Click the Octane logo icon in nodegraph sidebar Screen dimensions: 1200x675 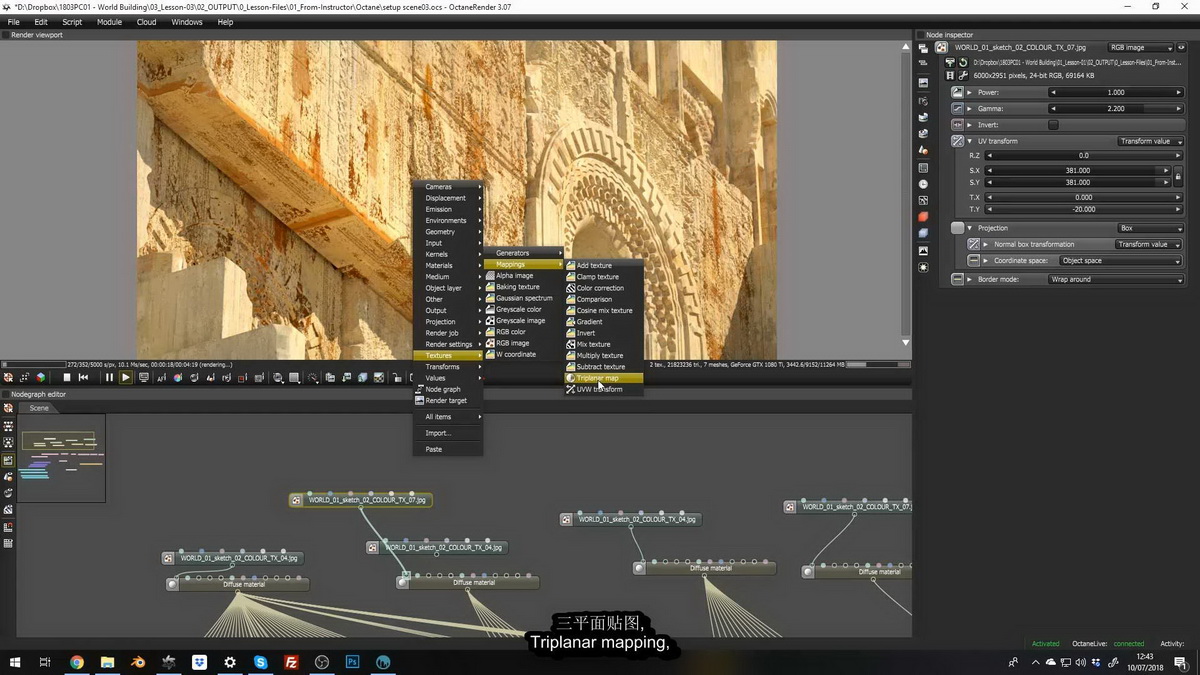point(8,408)
